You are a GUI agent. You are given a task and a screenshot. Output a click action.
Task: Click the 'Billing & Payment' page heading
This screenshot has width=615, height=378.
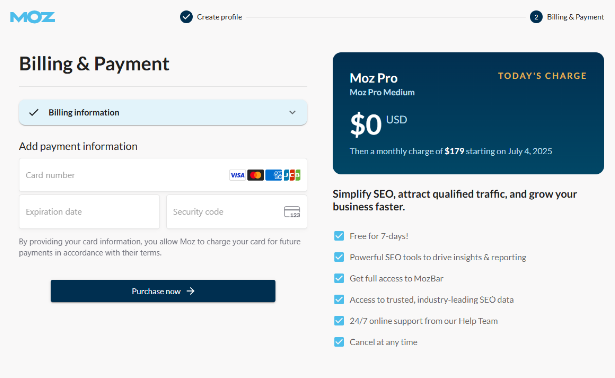94,64
